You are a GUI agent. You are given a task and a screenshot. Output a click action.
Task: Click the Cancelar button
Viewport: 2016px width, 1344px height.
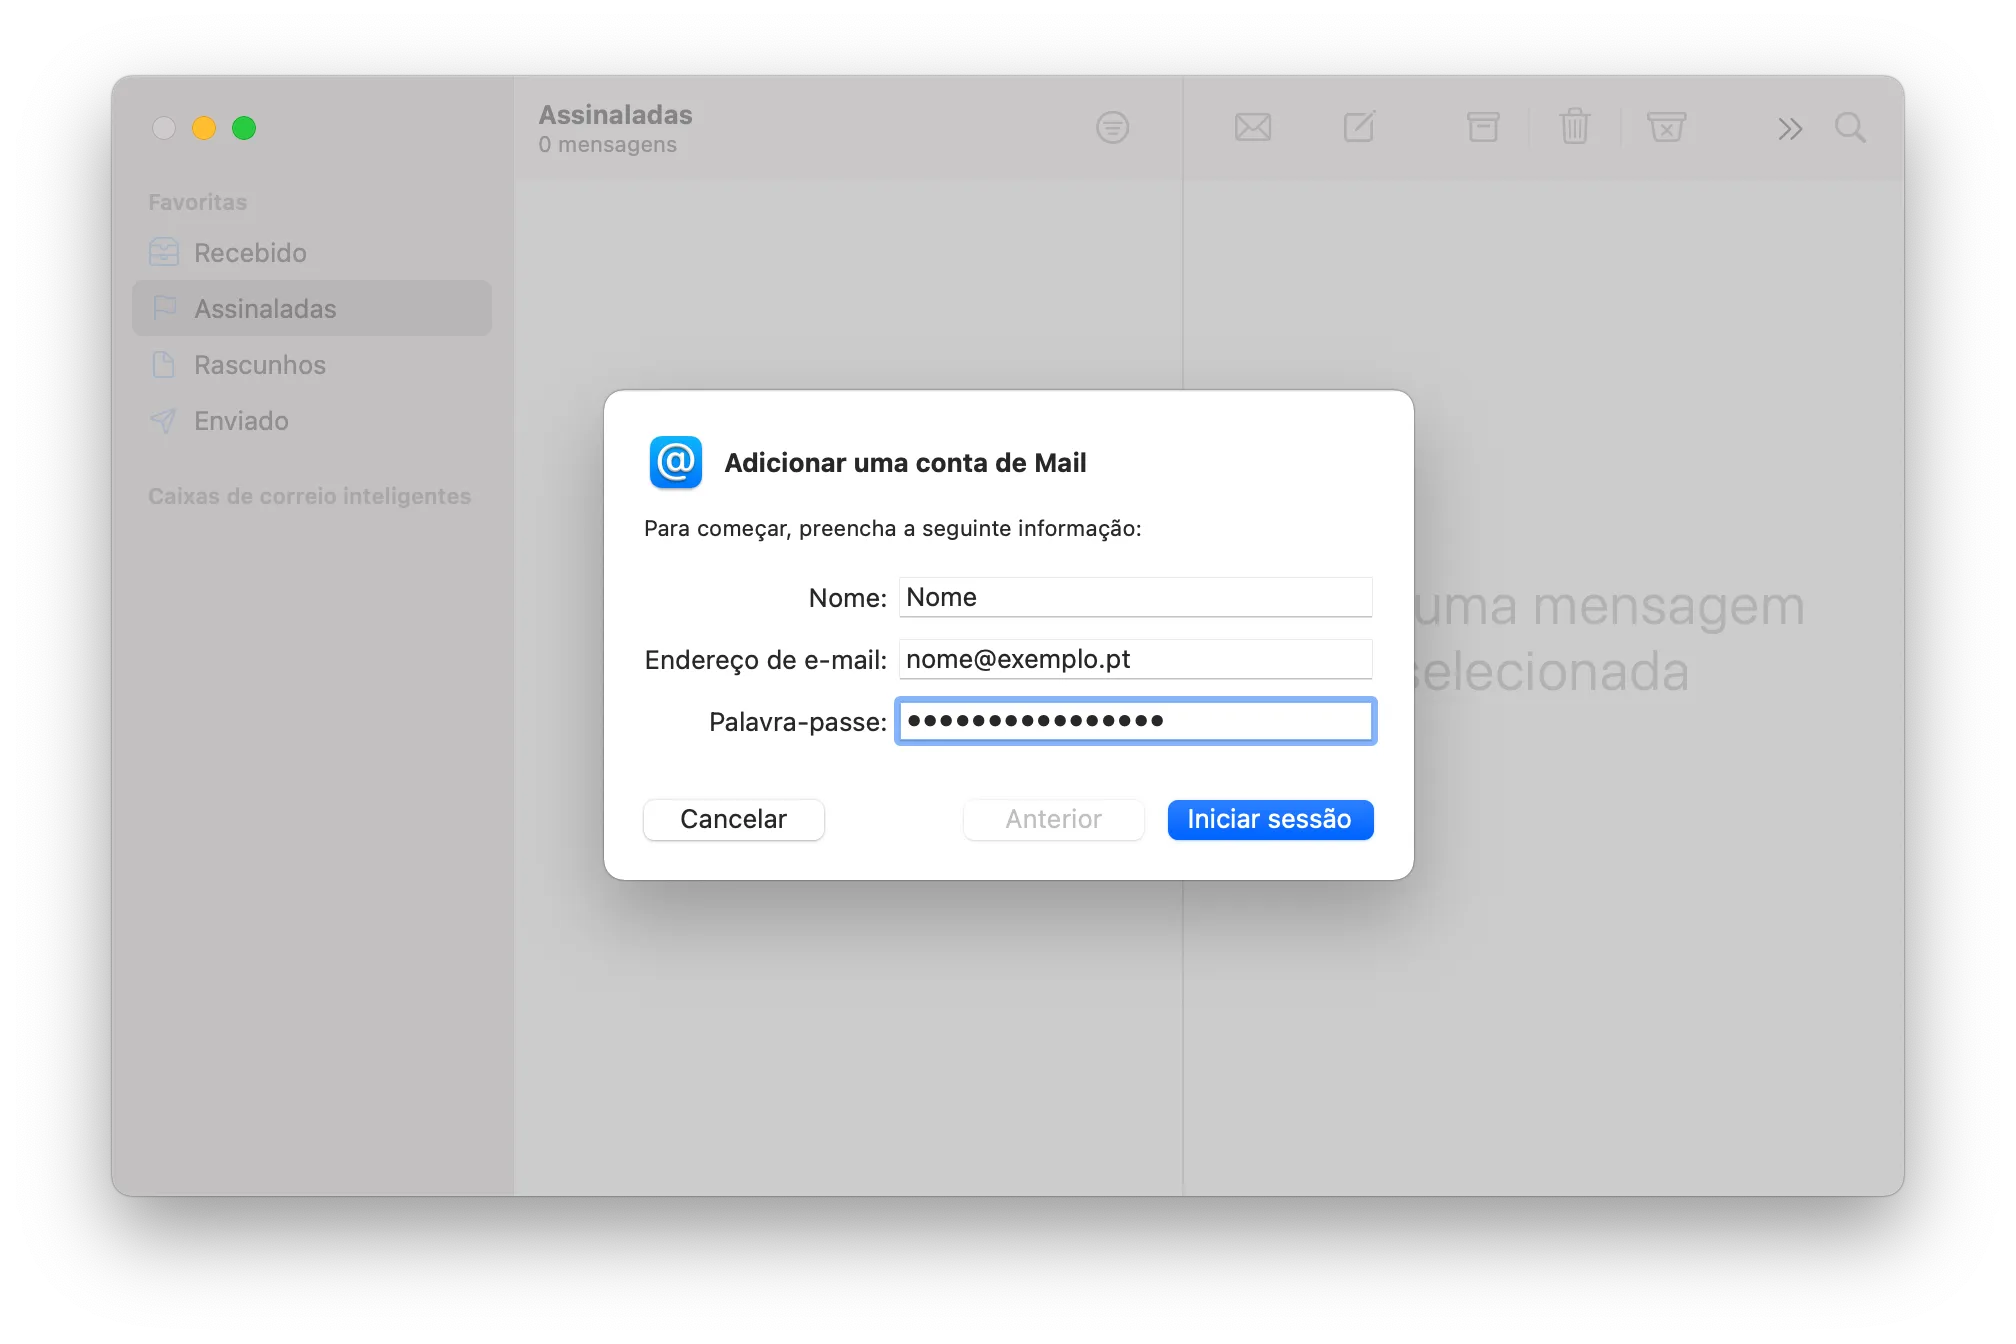point(734,820)
